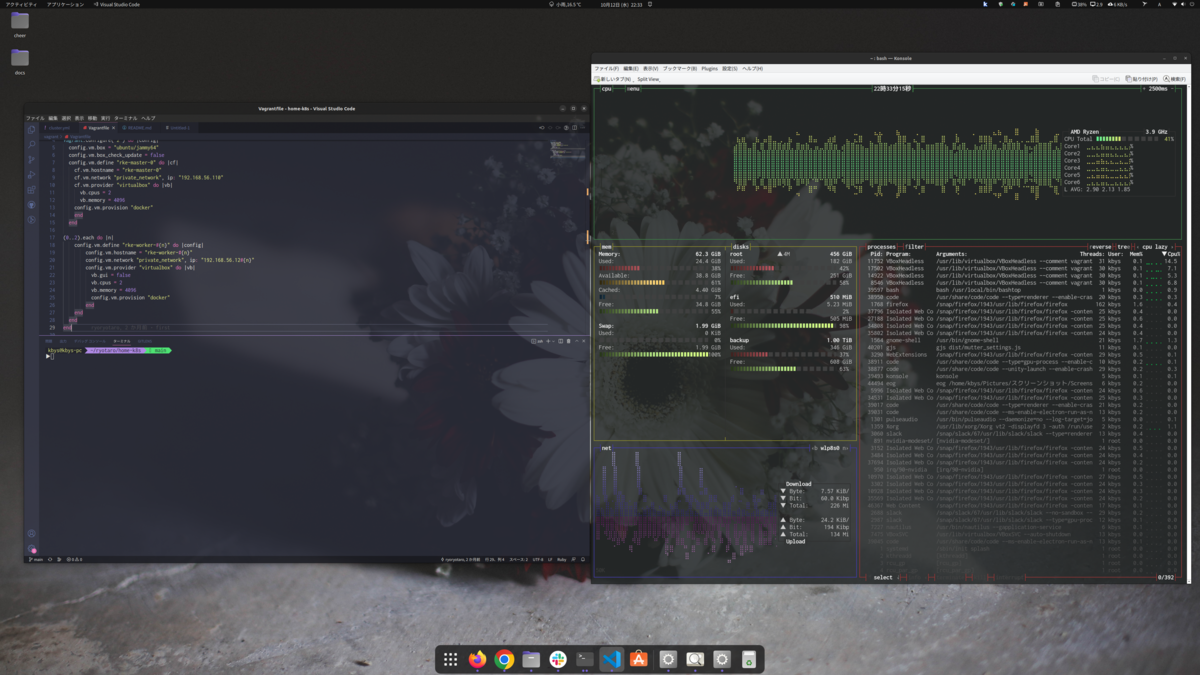The height and width of the screenshot is (675, 1200).
Task: Toggle reverse sorting in btop processes
Action: (x=1100, y=246)
